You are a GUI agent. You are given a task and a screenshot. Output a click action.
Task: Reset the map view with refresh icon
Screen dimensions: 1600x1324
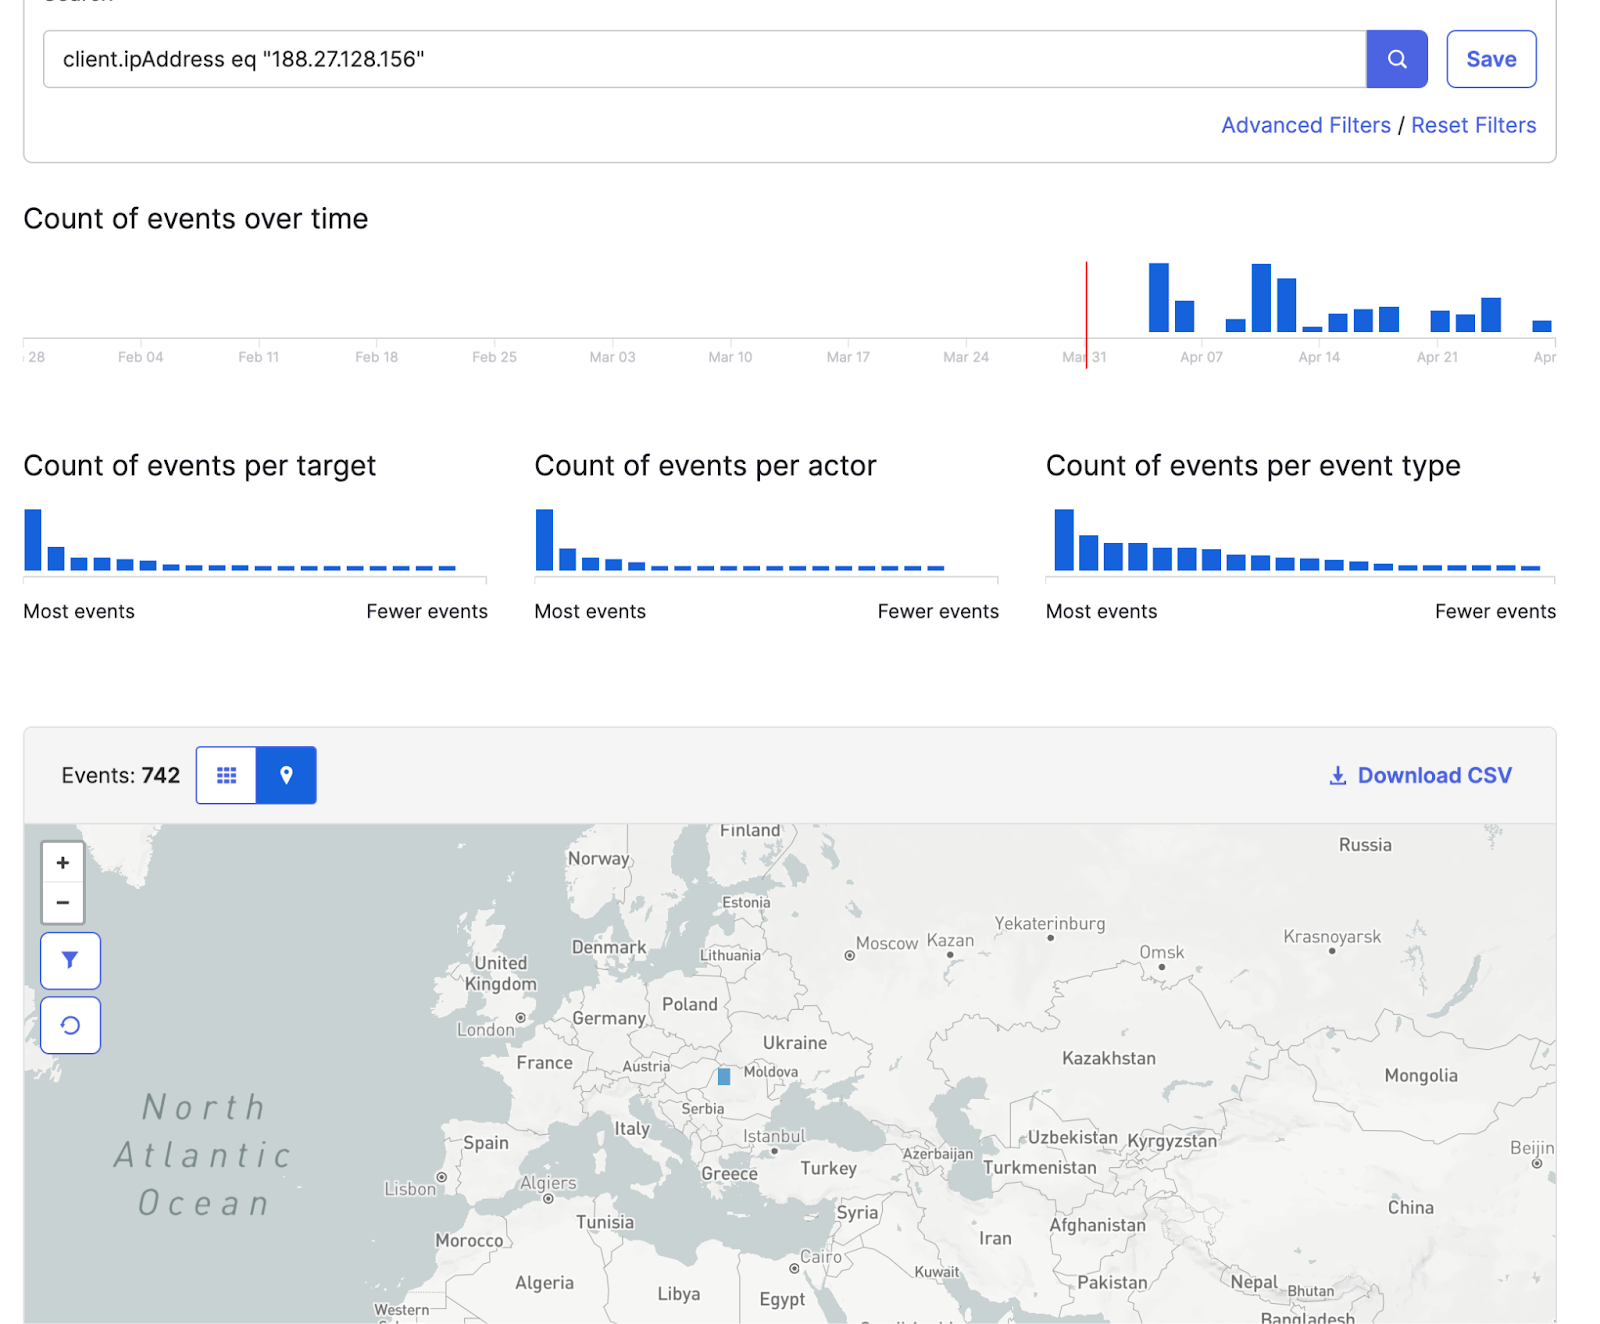[70, 1025]
